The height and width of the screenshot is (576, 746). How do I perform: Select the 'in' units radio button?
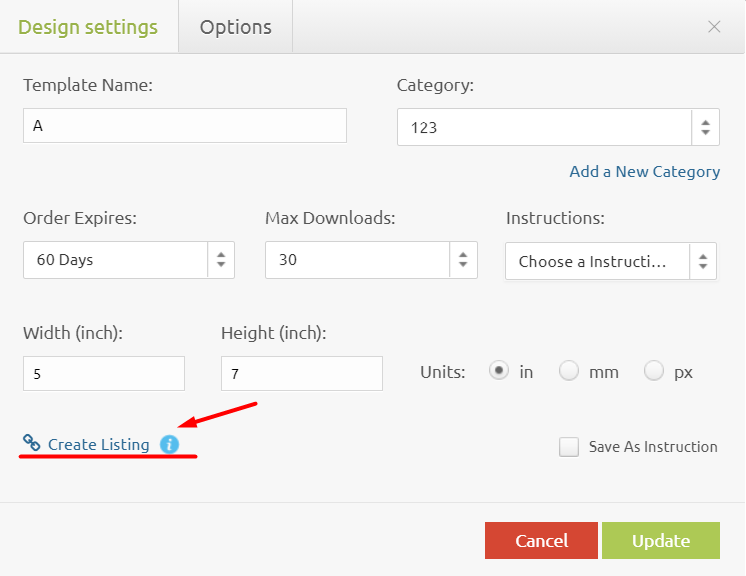pyautogui.click(x=498, y=372)
